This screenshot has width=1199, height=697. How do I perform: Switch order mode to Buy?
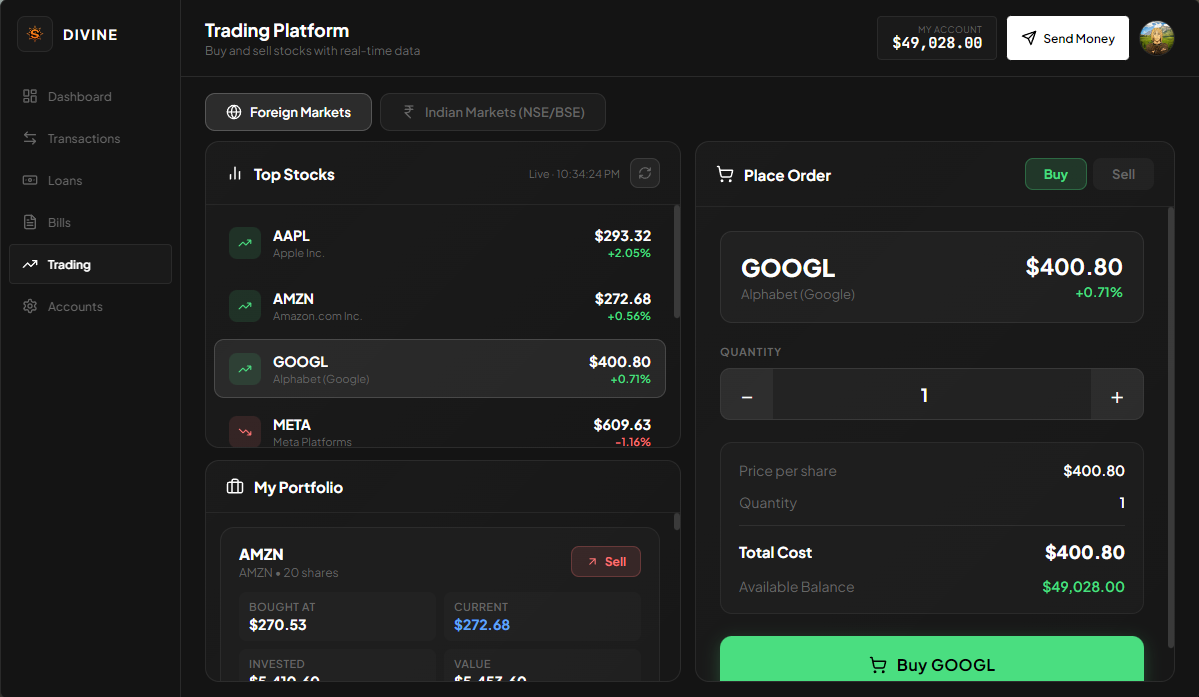click(1055, 174)
